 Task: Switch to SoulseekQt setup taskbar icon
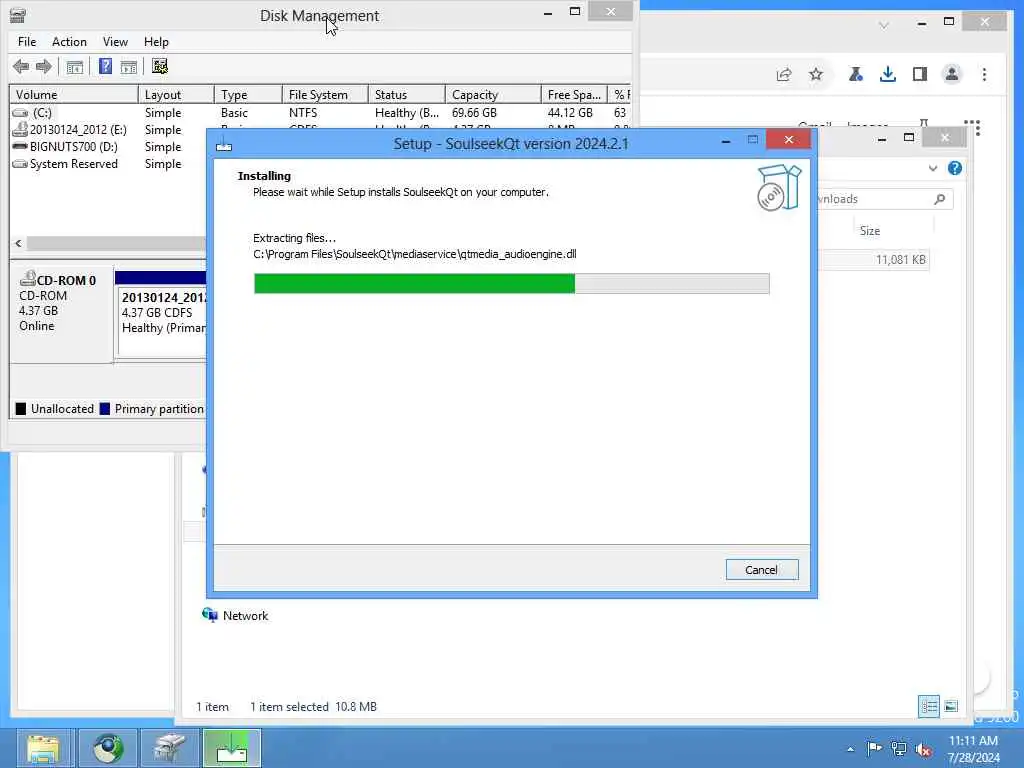(x=232, y=748)
